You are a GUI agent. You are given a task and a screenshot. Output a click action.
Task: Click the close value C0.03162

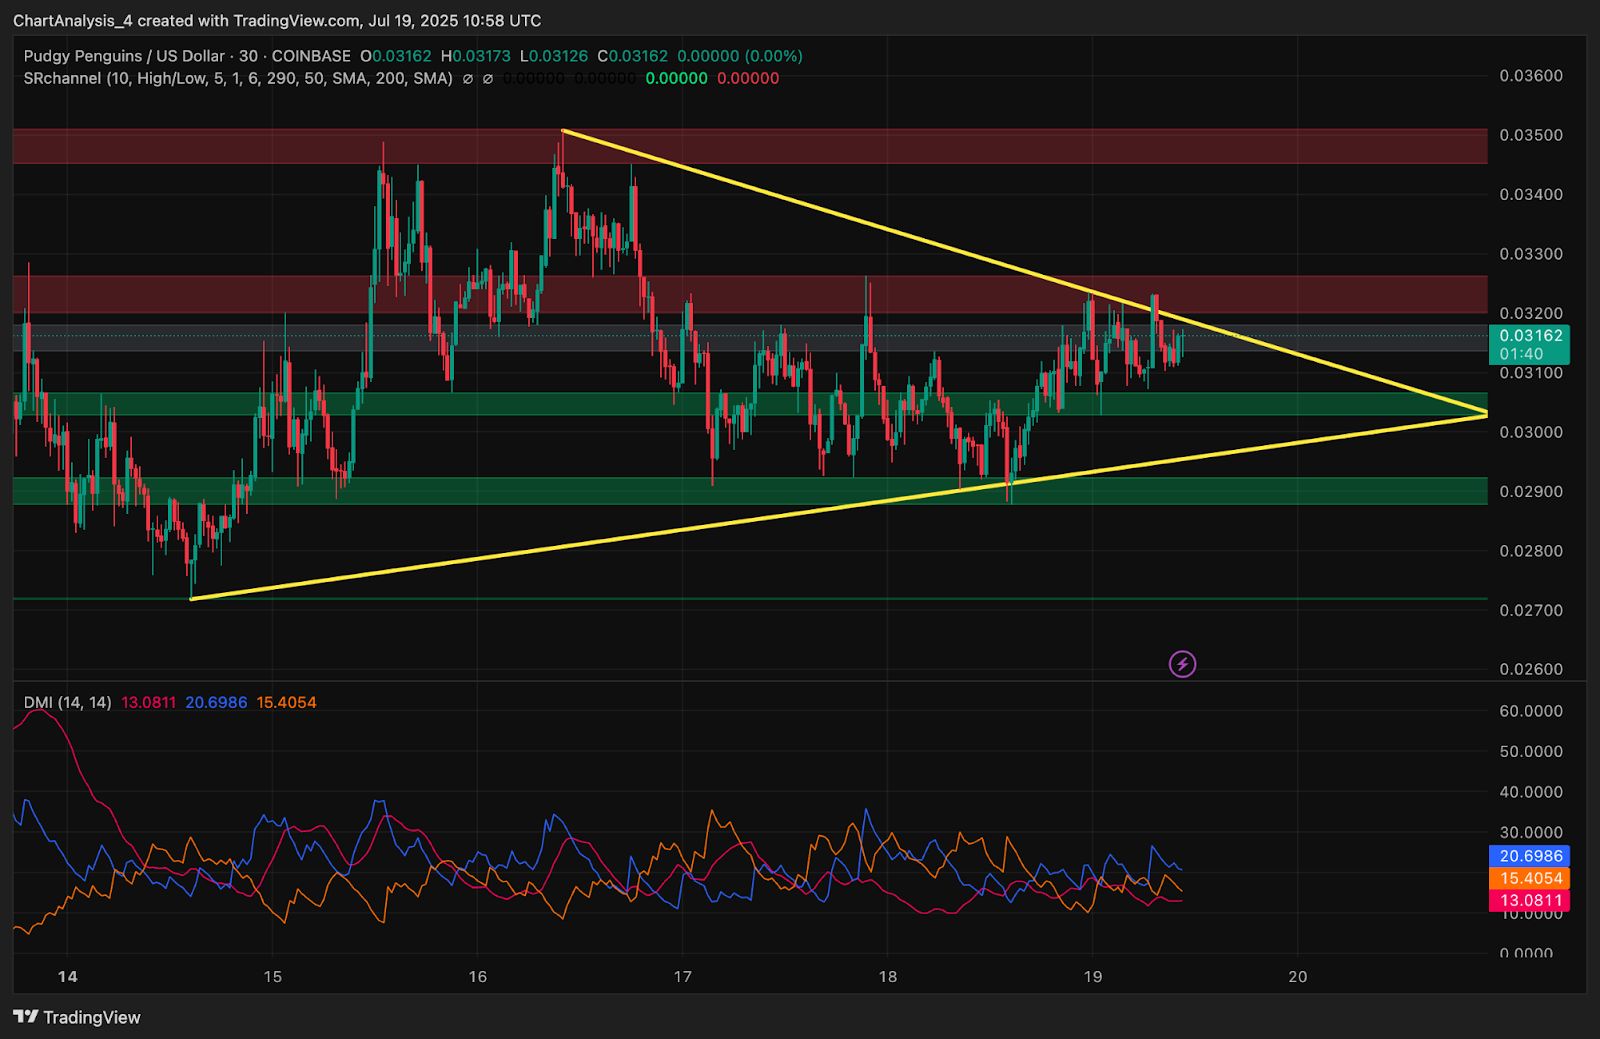pyautogui.click(x=632, y=56)
